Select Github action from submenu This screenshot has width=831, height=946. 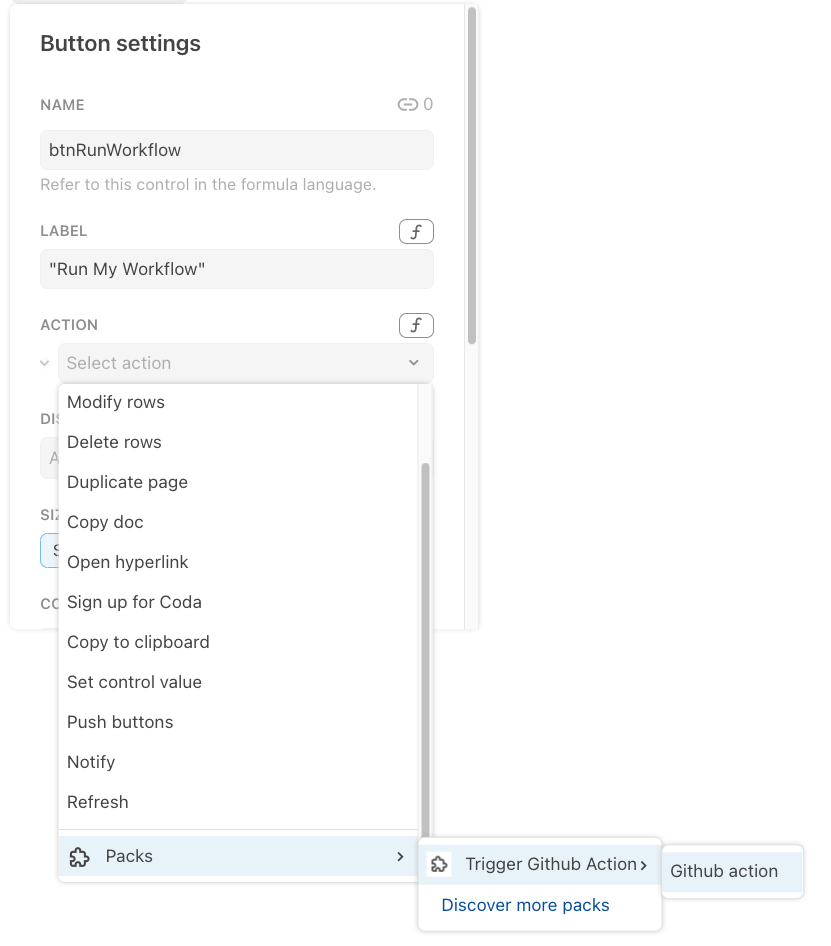[724, 871]
